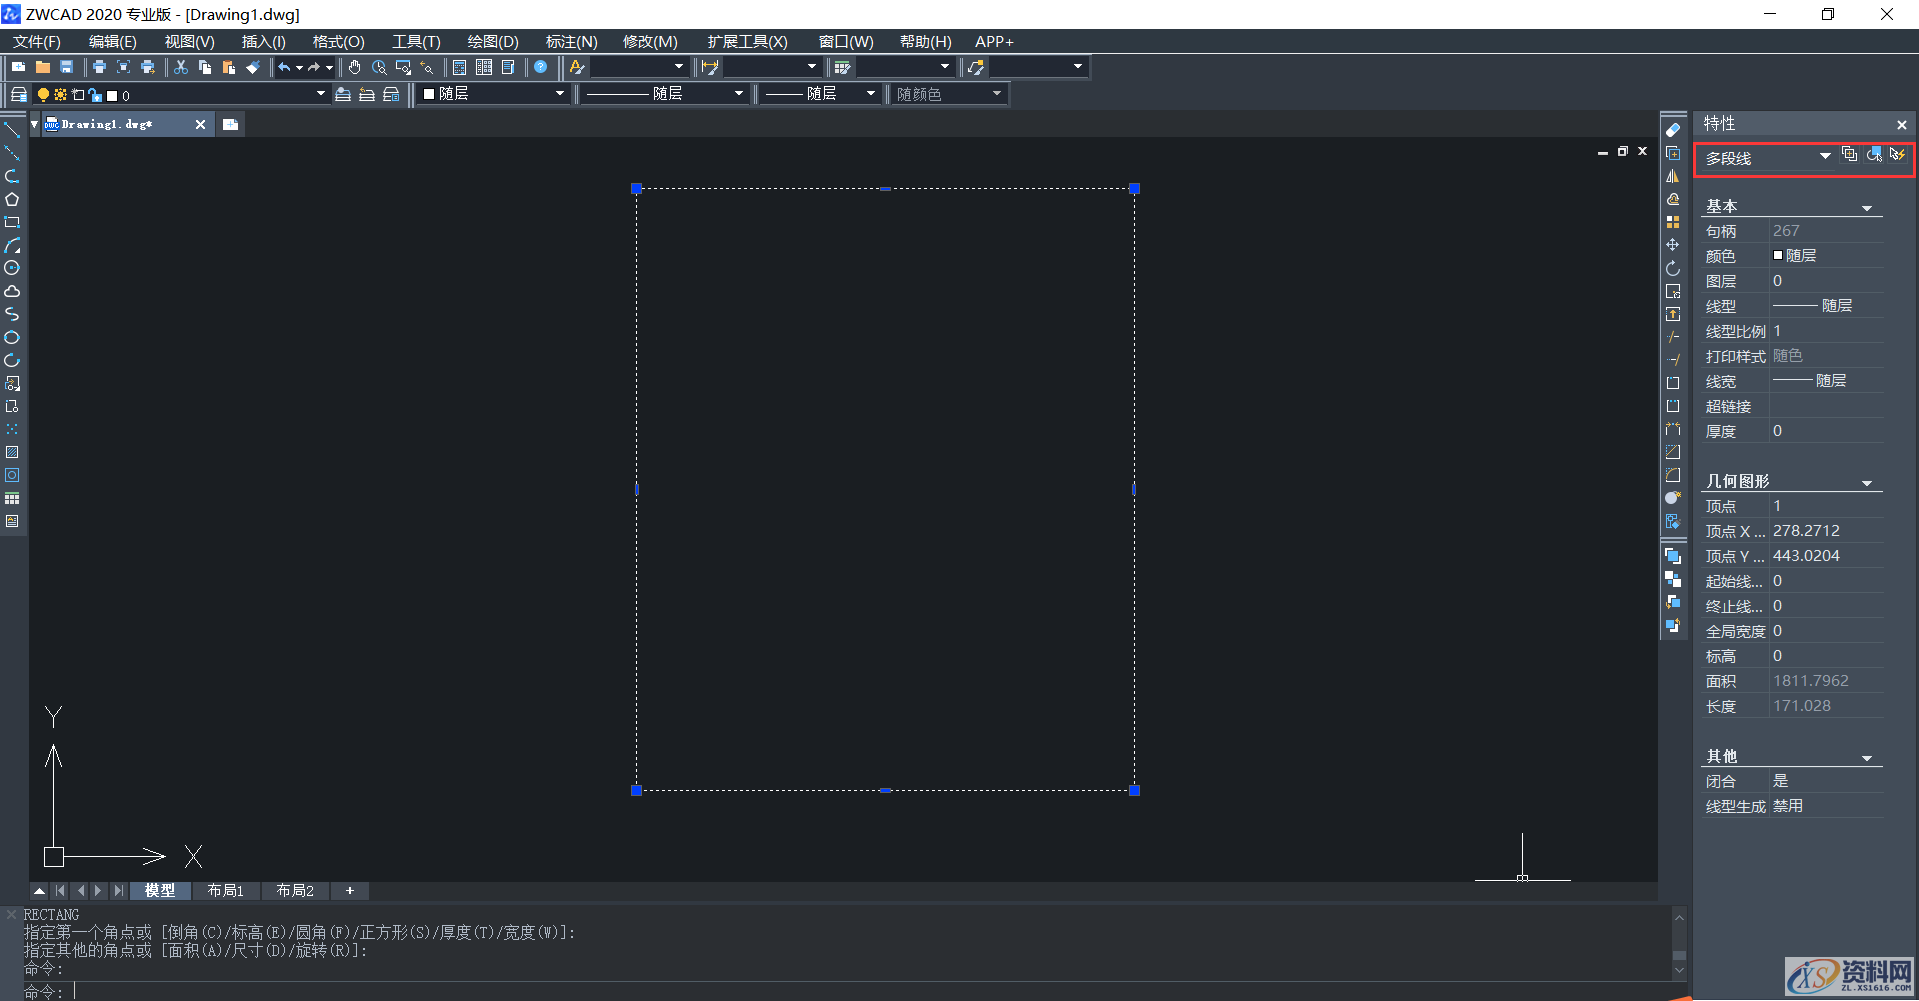Select the Rectangle drawing tool

12,222
